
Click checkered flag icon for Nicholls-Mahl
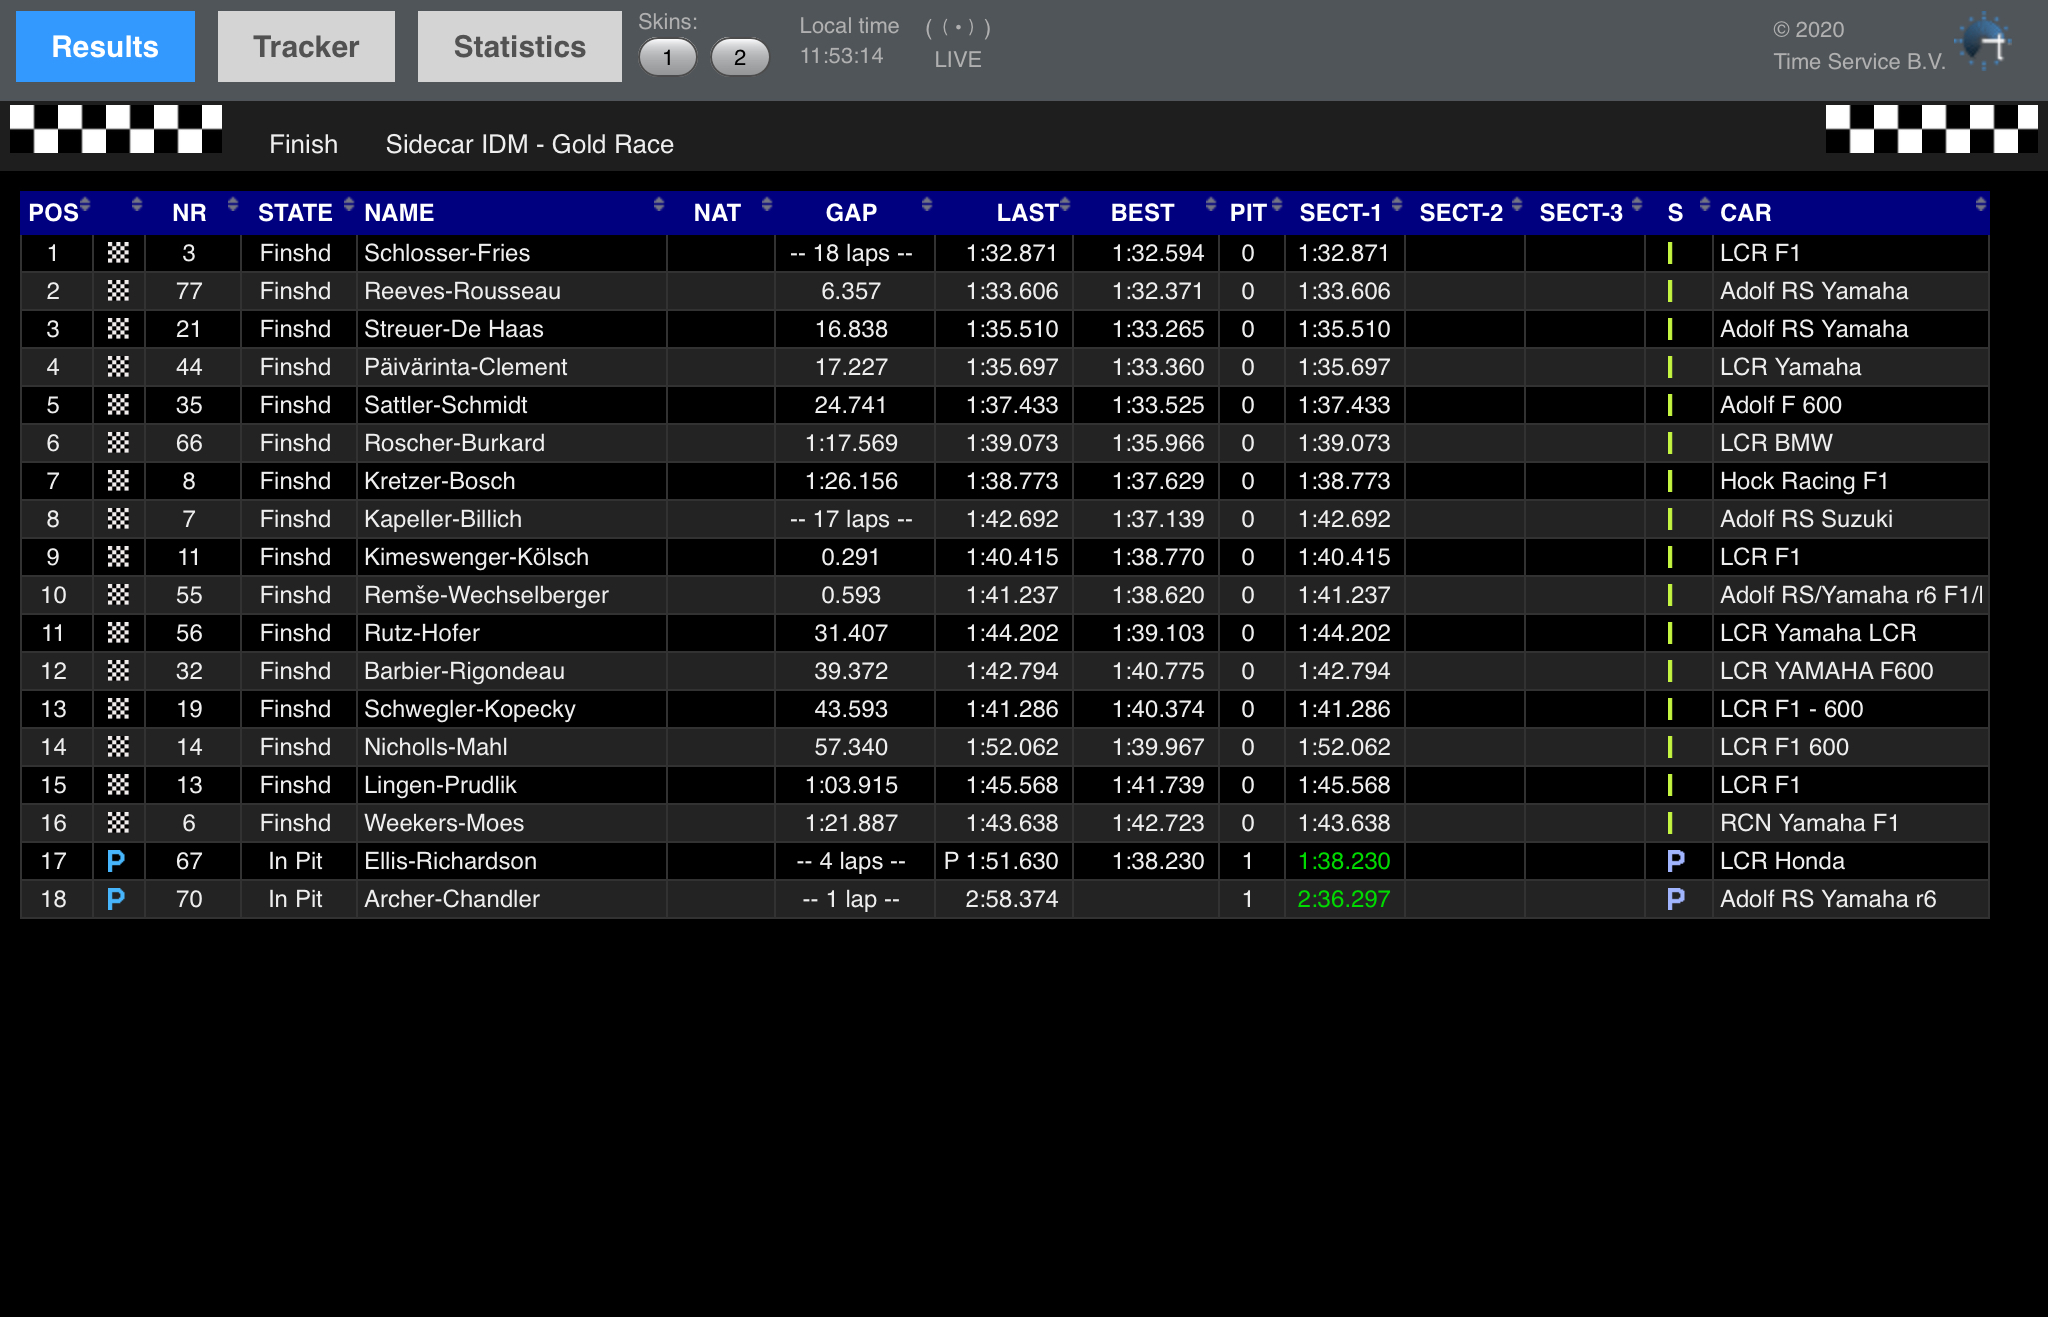click(x=118, y=747)
